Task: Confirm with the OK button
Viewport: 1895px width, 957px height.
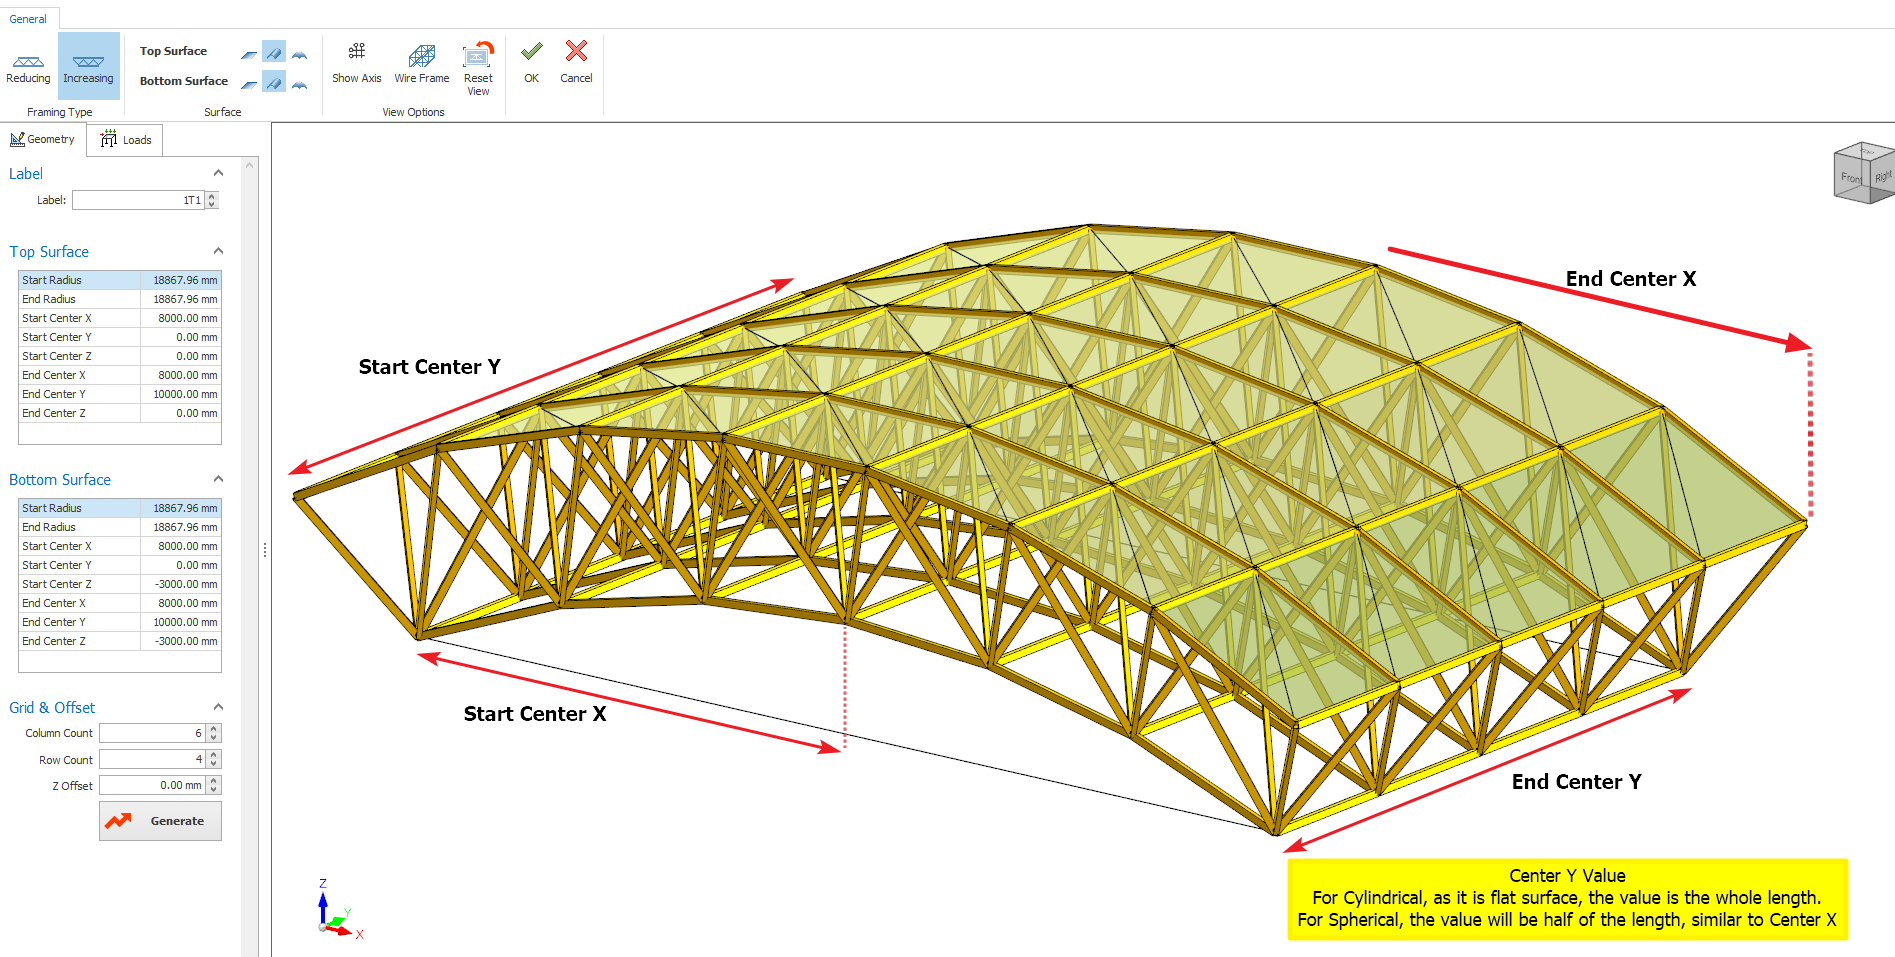Action: [531, 63]
